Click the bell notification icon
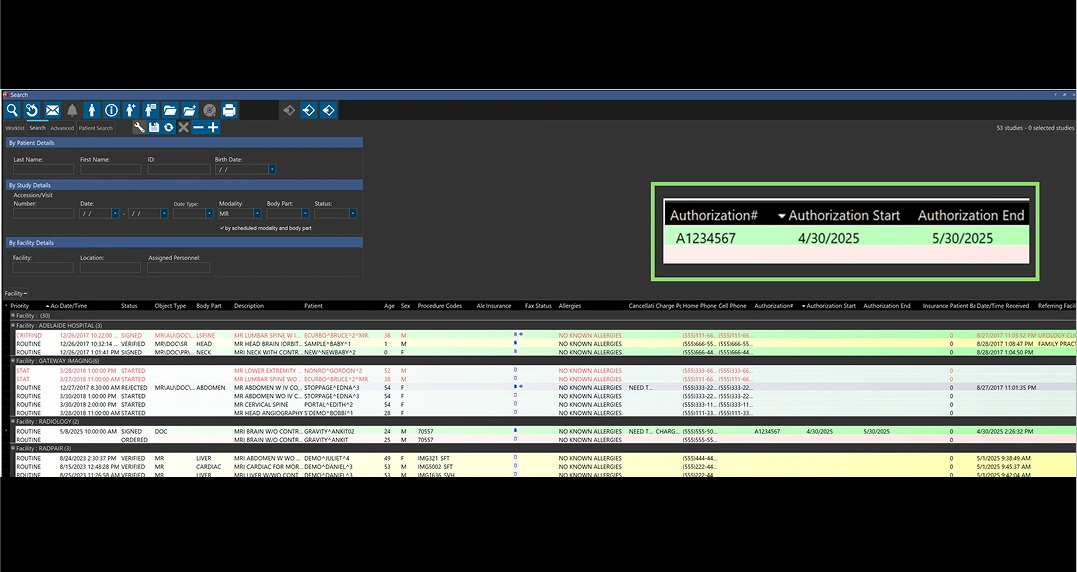This screenshot has height=572, width=1077. click(71, 110)
